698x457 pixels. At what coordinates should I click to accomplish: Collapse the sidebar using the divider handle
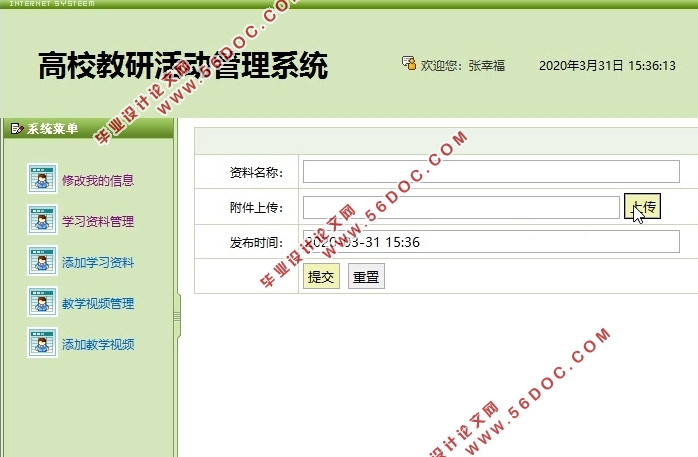click(x=177, y=316)
